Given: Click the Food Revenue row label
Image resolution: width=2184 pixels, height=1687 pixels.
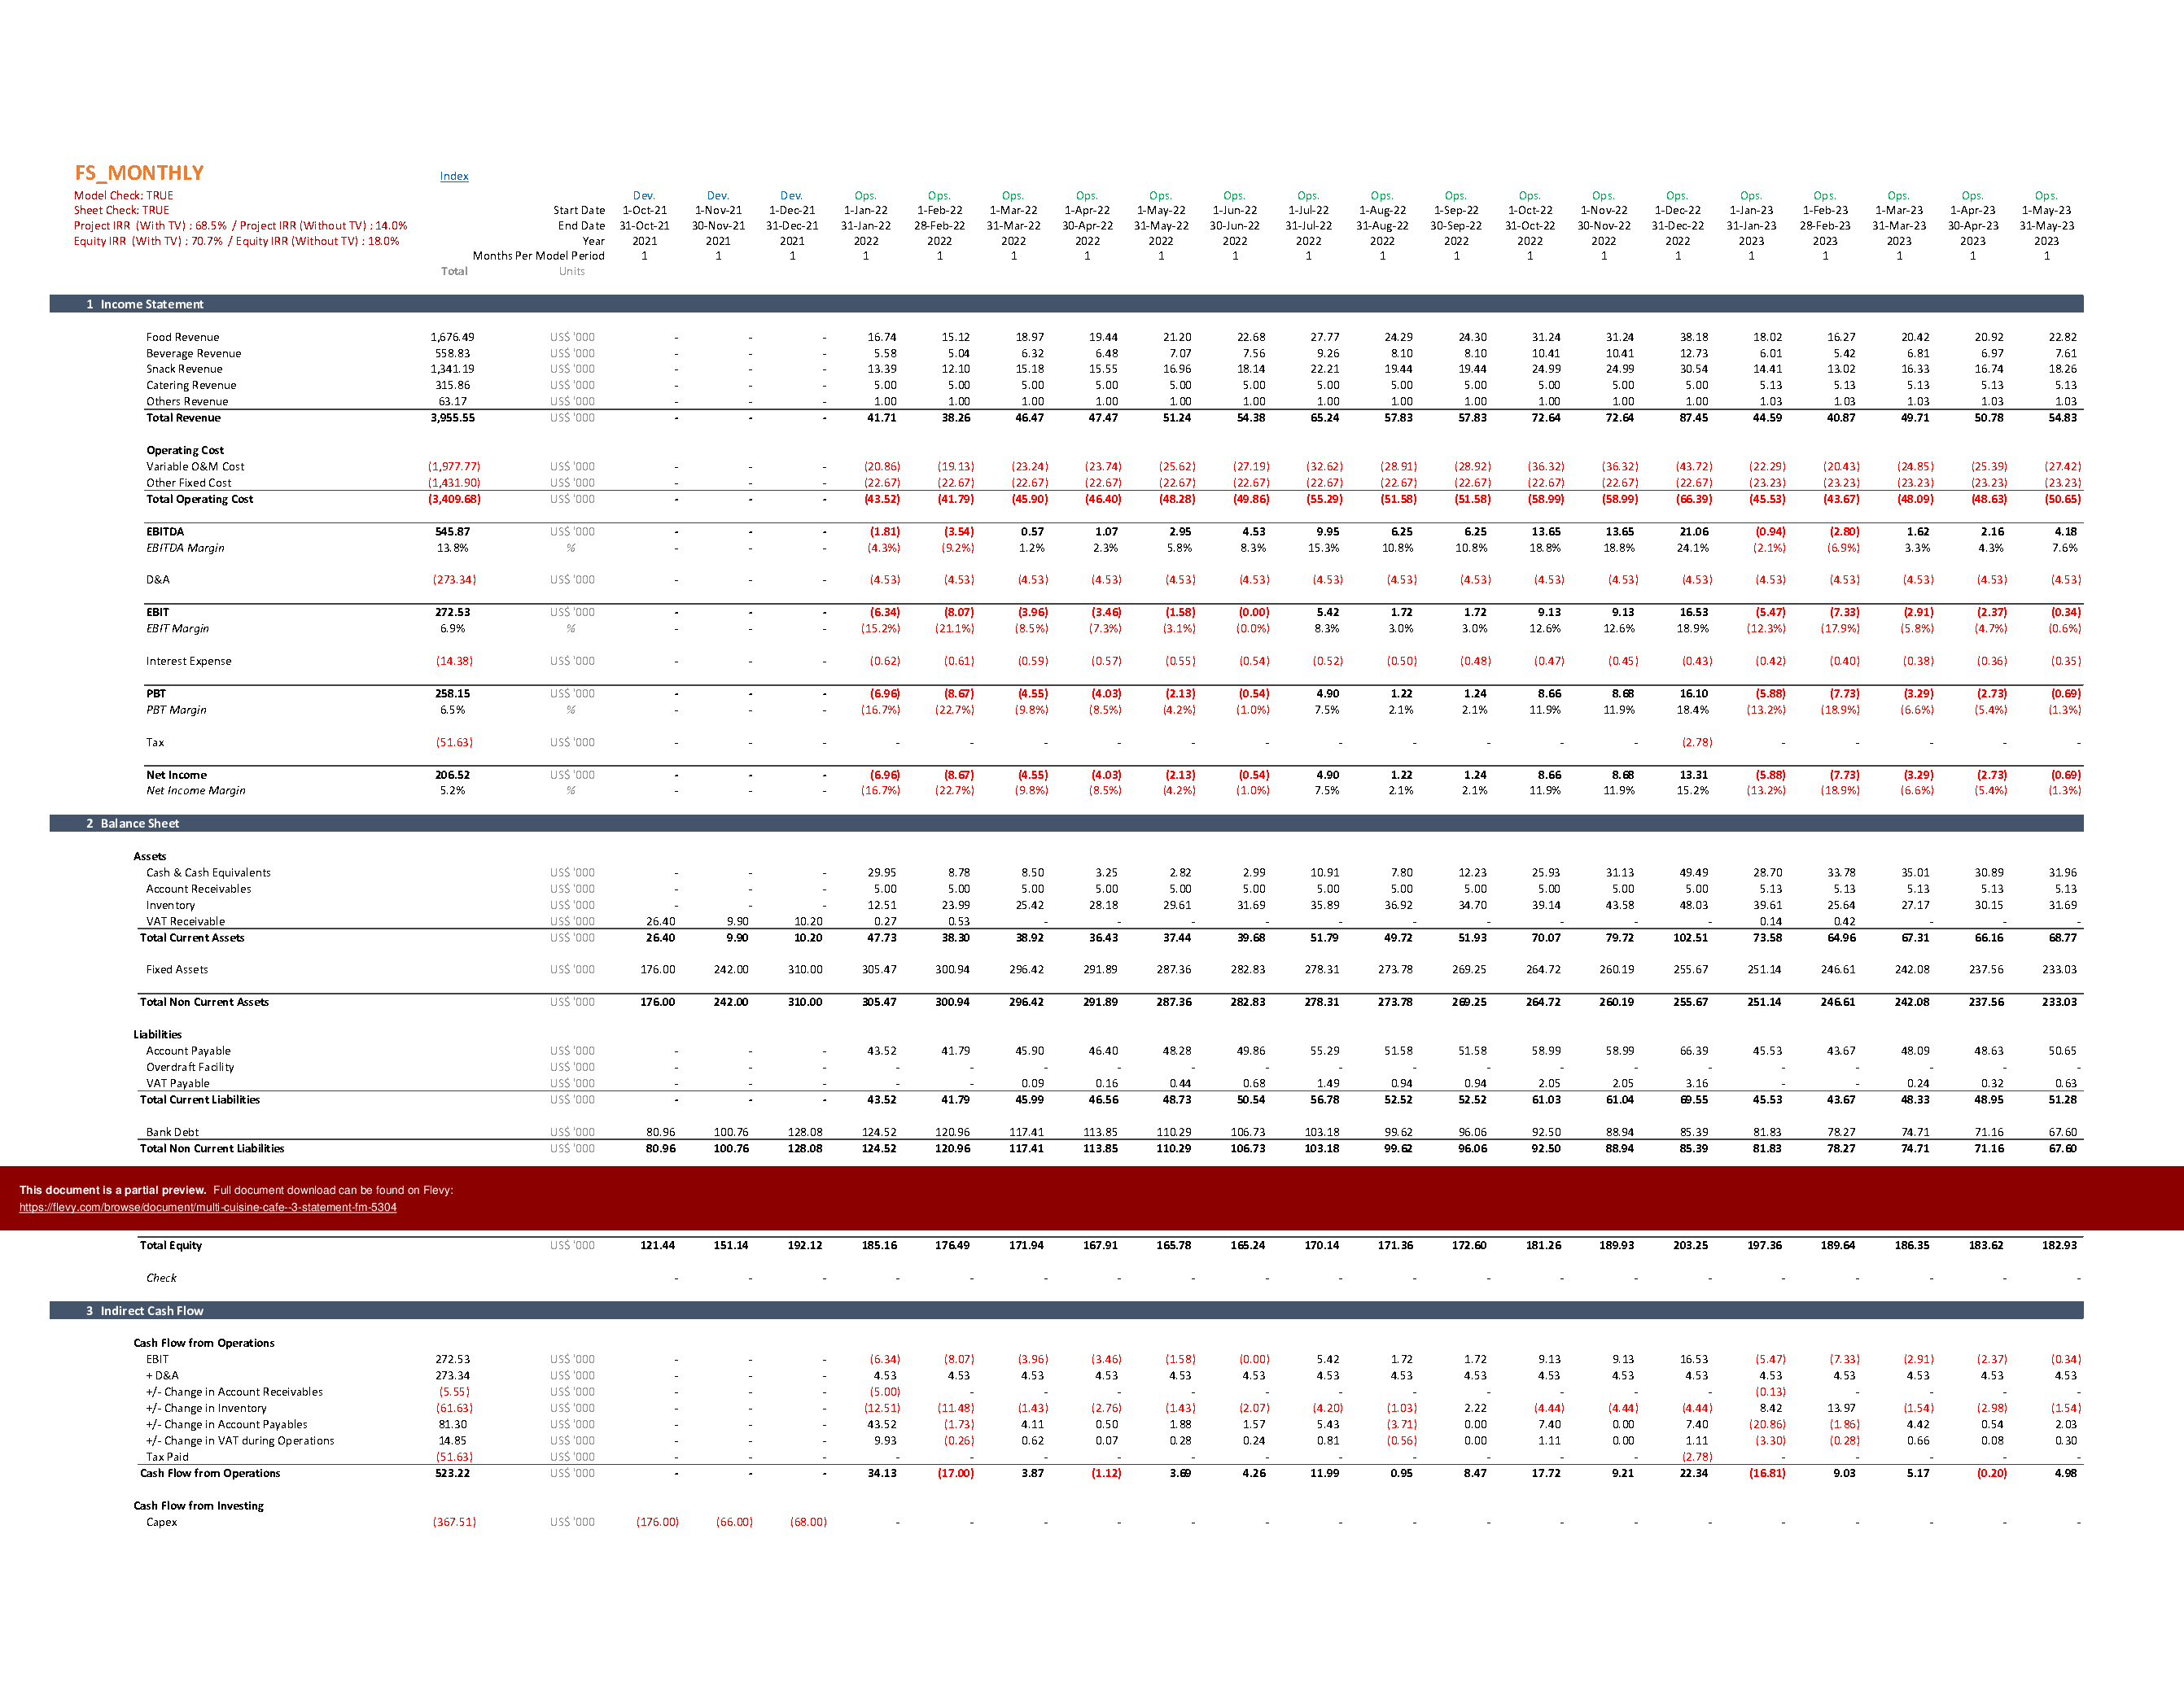Looking at the screenshot, I should 182,337.
